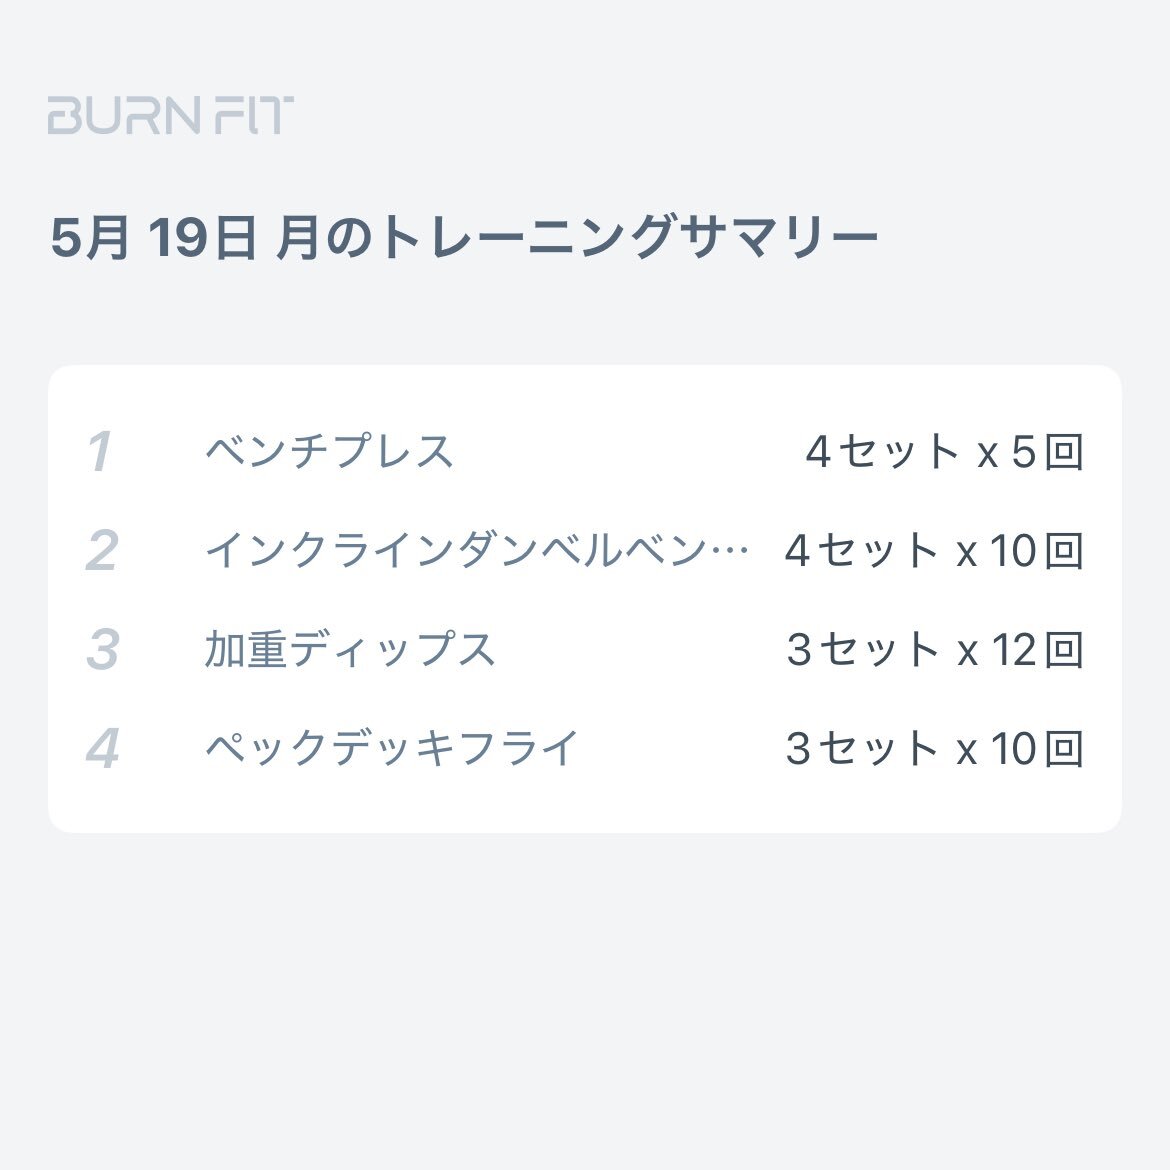Click the BURN part of the logo
The width and height of the screenshot is (1170, 1170).
point(124,115)
